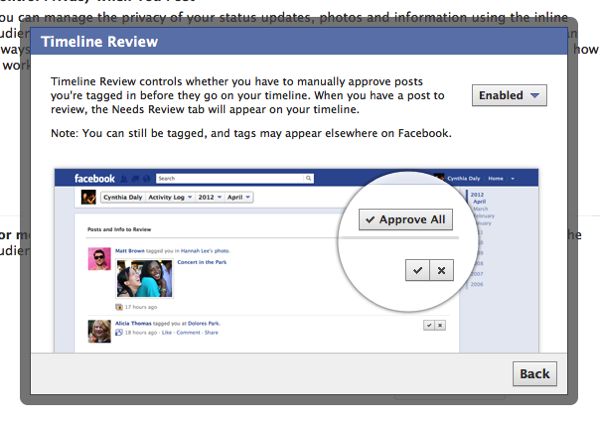600x425 pixels.
Task: Open the April month dropdown
Action: (238, 197)
